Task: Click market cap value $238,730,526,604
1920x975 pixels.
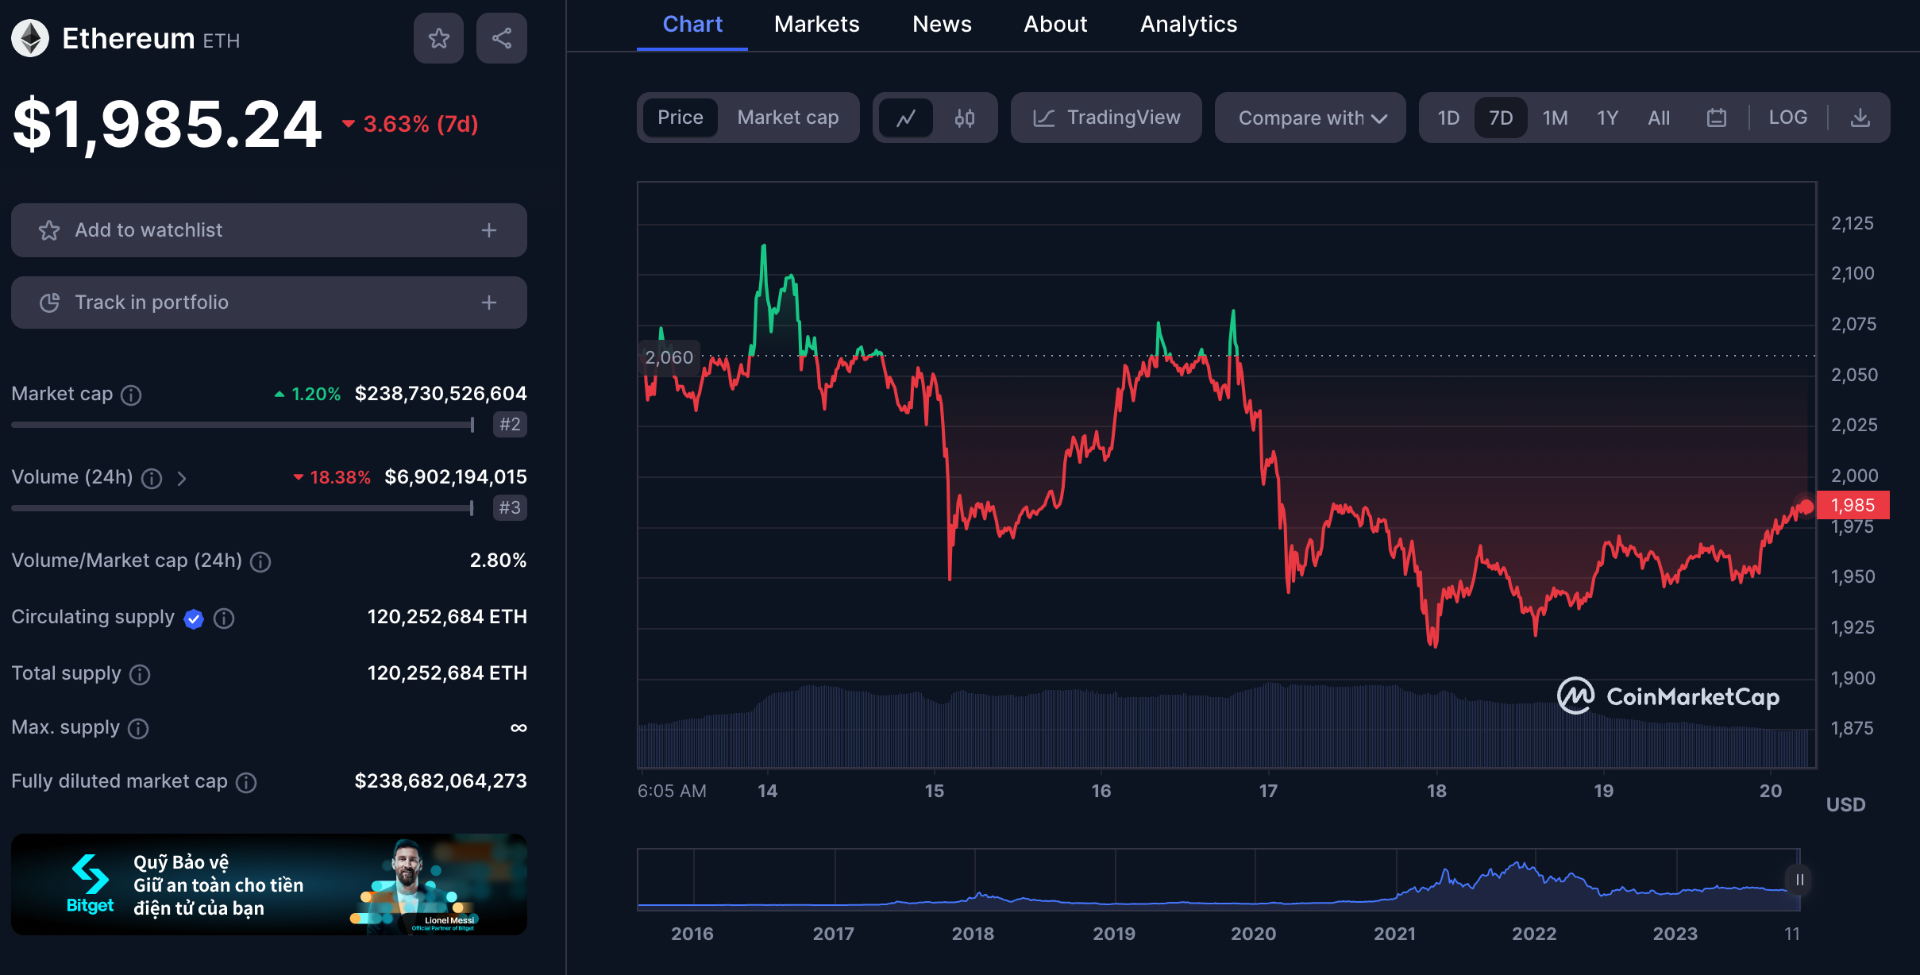Action: click(441, 394)
